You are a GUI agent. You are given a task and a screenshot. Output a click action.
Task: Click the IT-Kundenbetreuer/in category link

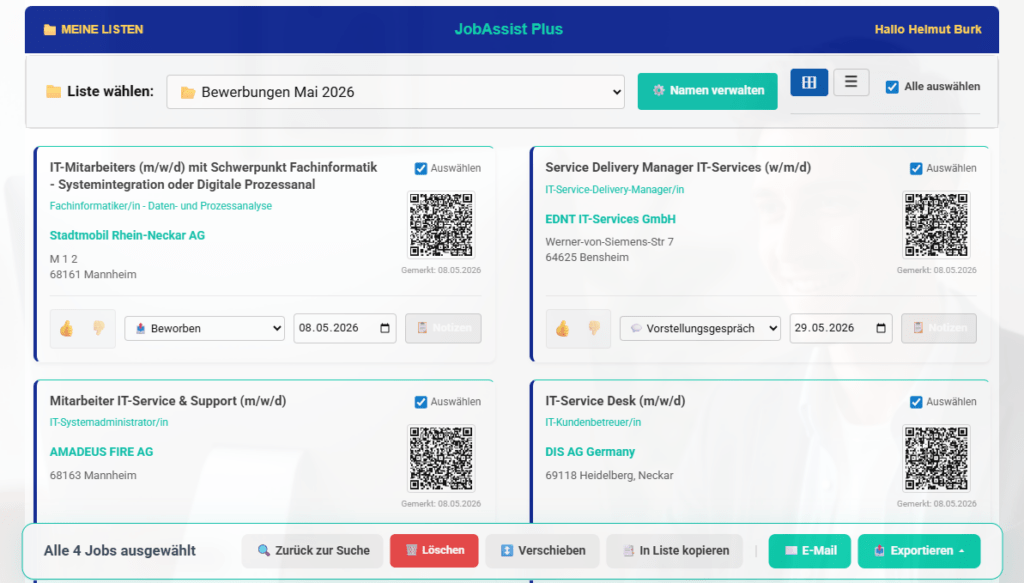coord(593,422)
